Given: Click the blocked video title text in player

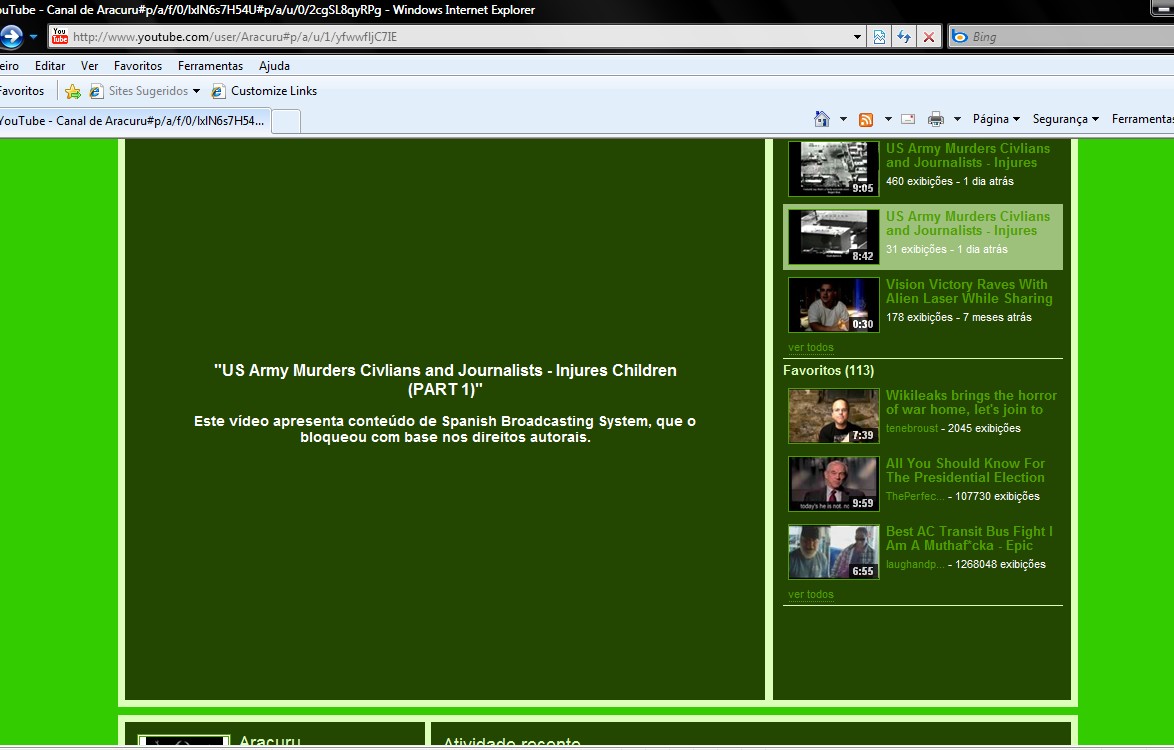Looking at the screenshot, I should 445,379.
